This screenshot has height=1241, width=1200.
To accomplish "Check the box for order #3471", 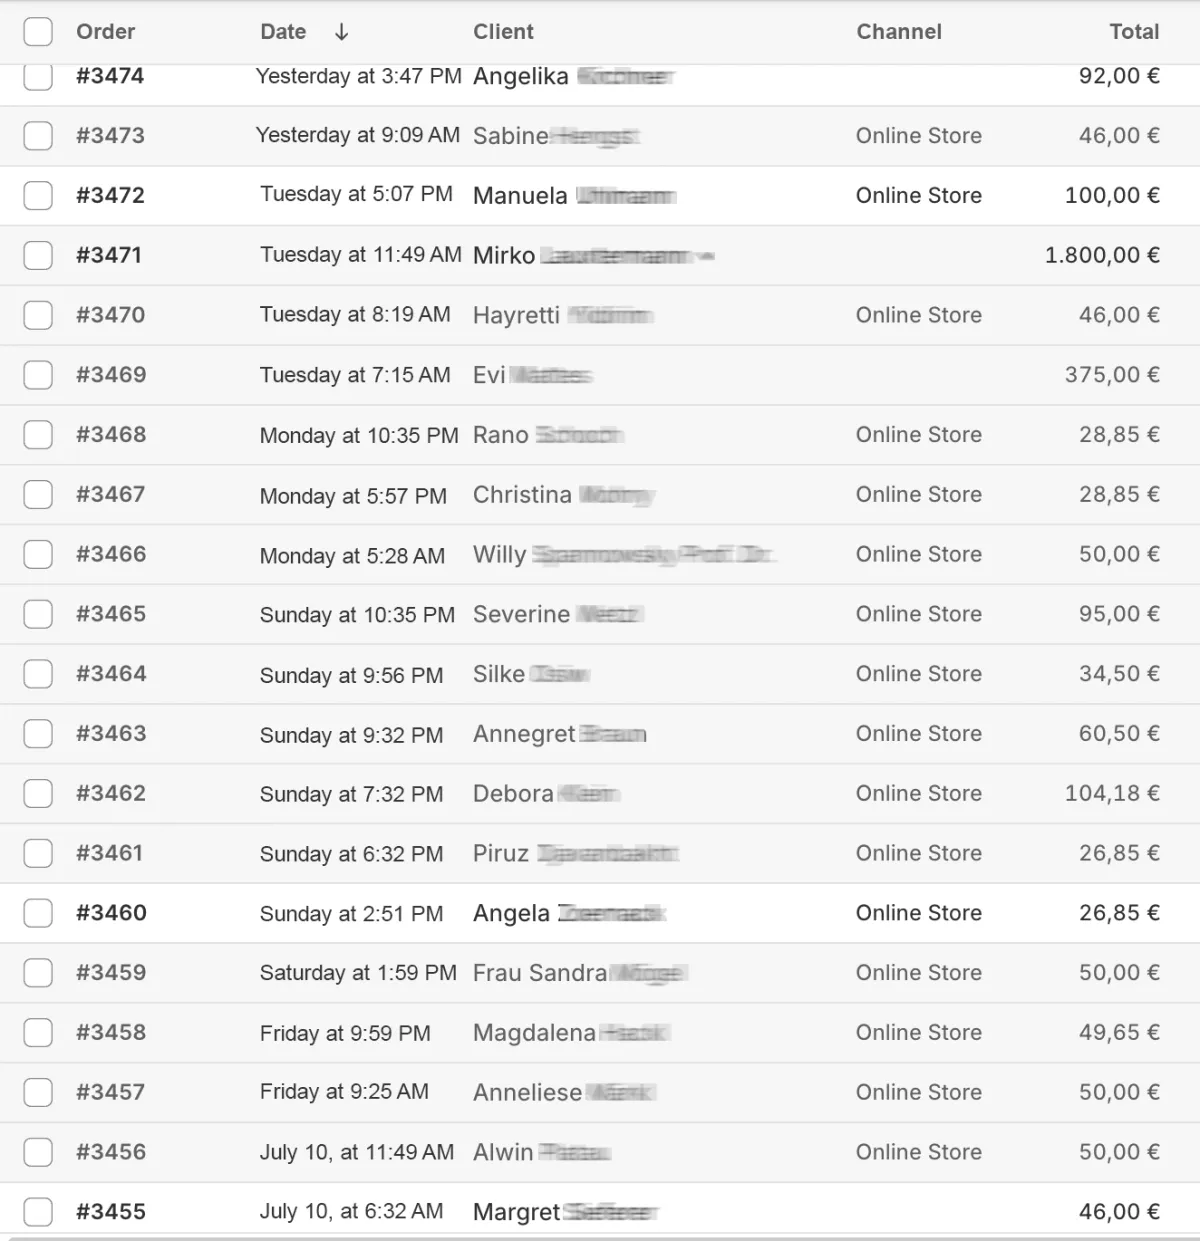I will (38, 256).
